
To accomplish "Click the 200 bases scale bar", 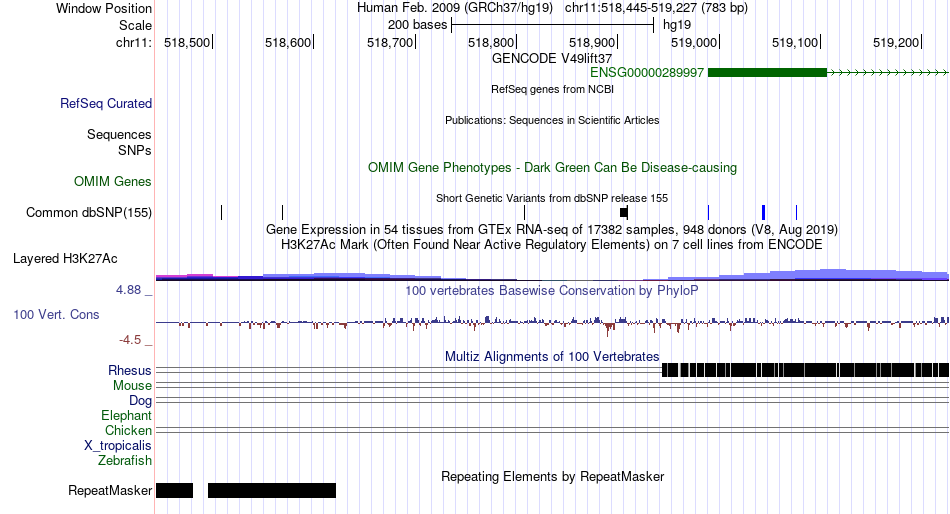I will (x=553, y=25).
